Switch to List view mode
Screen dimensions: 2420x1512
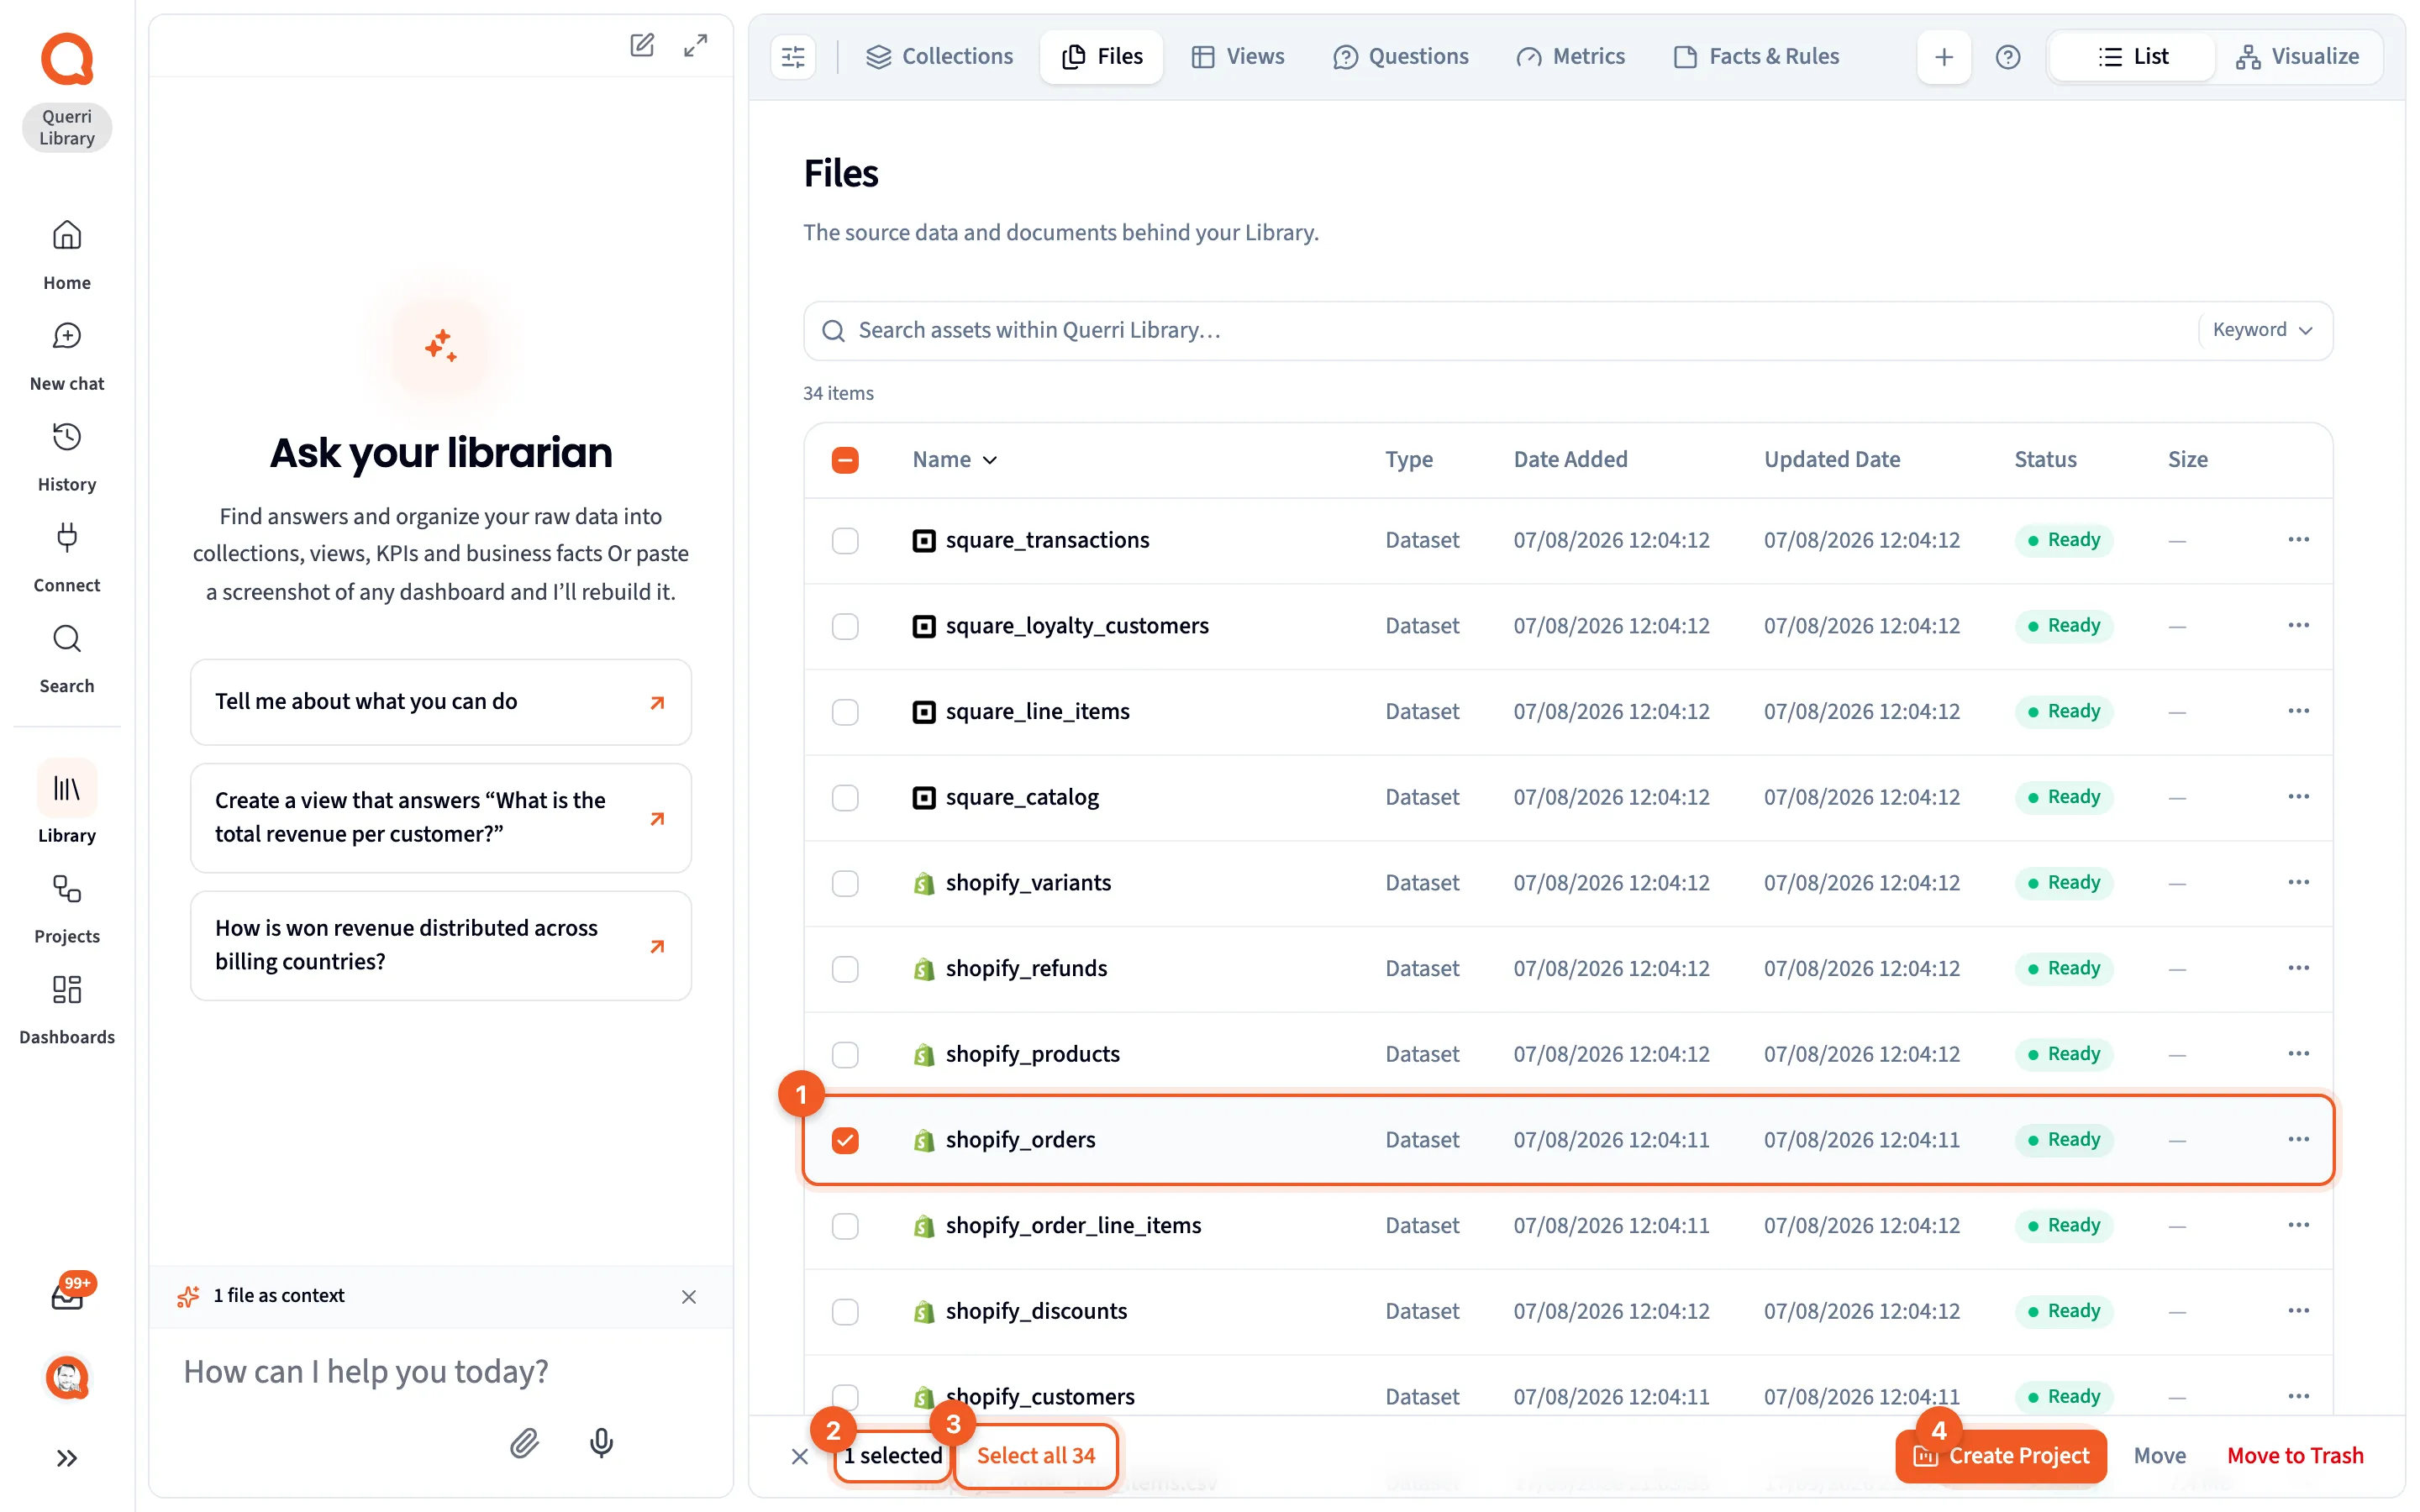(x=2133, y=57)
